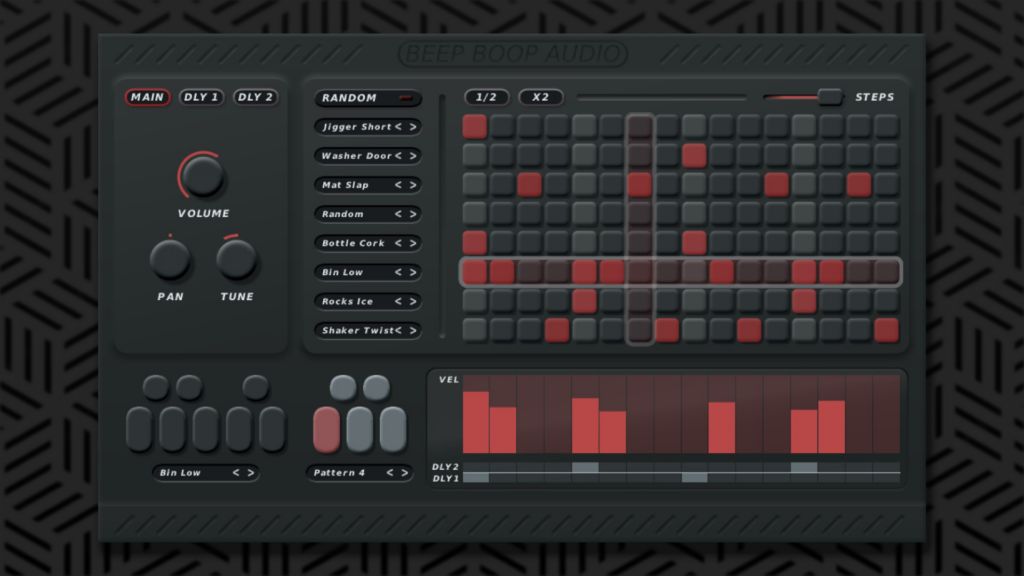Click the first dark sample pad
Viewport: 1024px width, 576px height.
[139, 429]
